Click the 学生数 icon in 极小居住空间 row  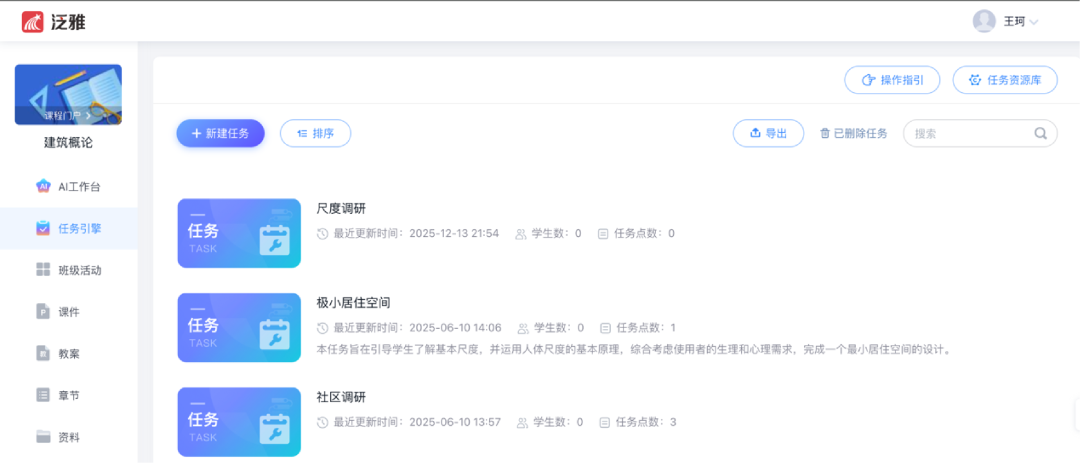[x=523, y=327]
